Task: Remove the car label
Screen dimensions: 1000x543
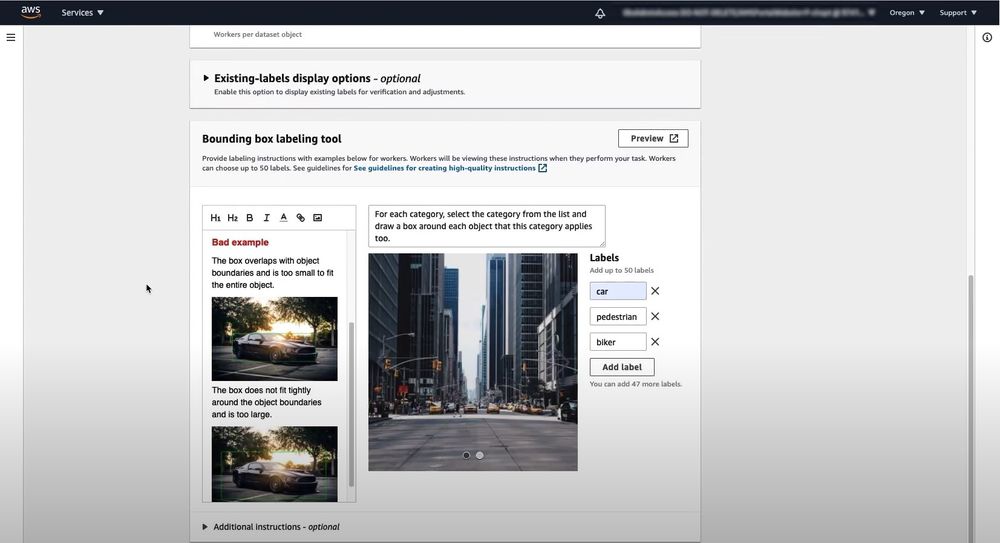Action: [655, 291]
